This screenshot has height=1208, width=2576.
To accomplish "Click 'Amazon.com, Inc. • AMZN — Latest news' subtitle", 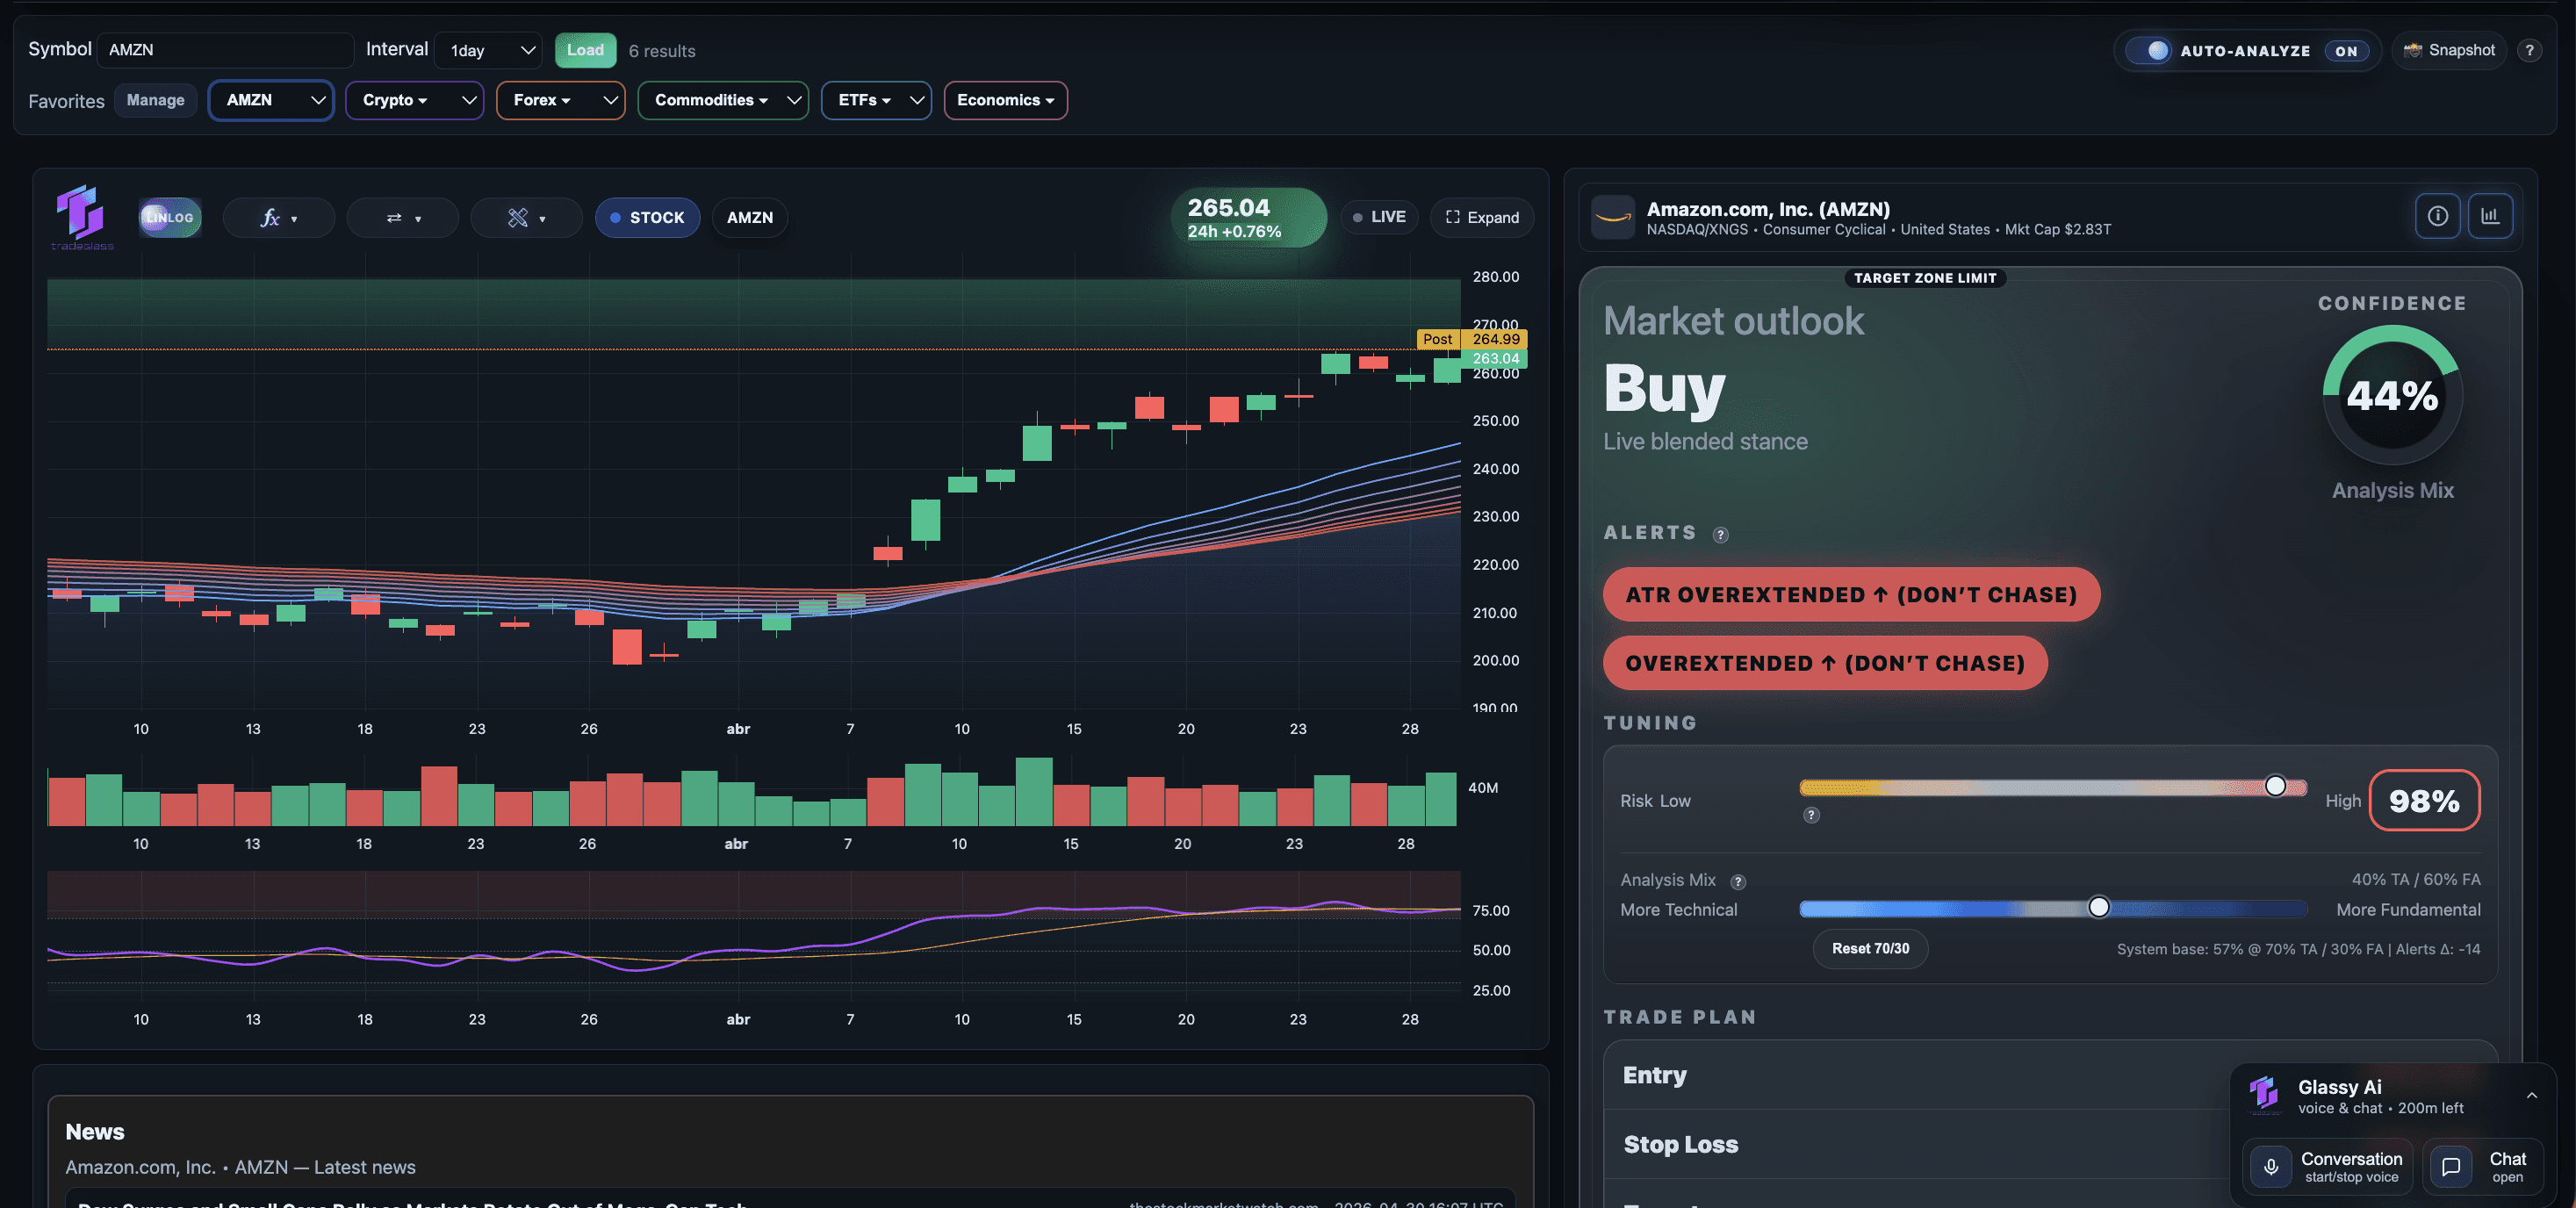I will 240,1167.
